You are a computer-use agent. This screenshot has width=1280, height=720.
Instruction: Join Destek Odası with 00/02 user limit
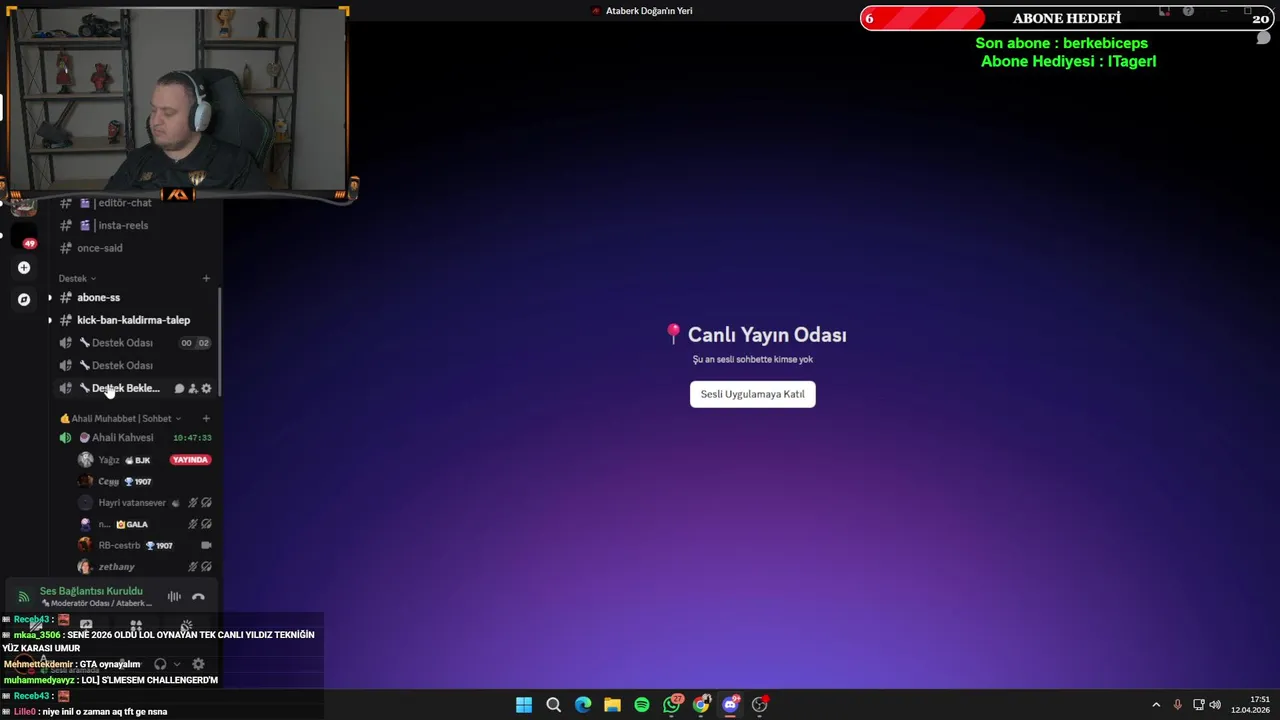coord(134,343)
